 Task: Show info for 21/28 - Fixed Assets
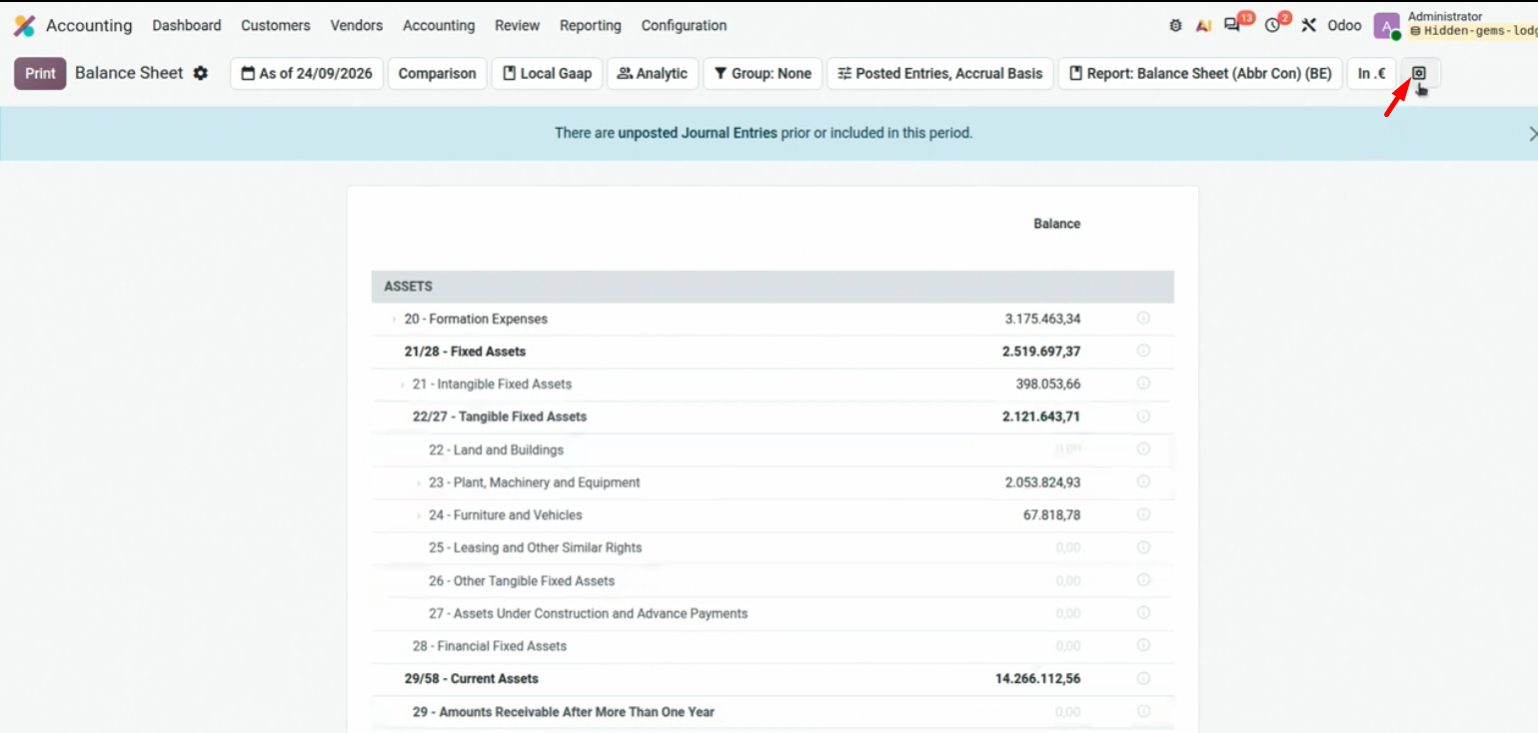[x=1143, y=351]
